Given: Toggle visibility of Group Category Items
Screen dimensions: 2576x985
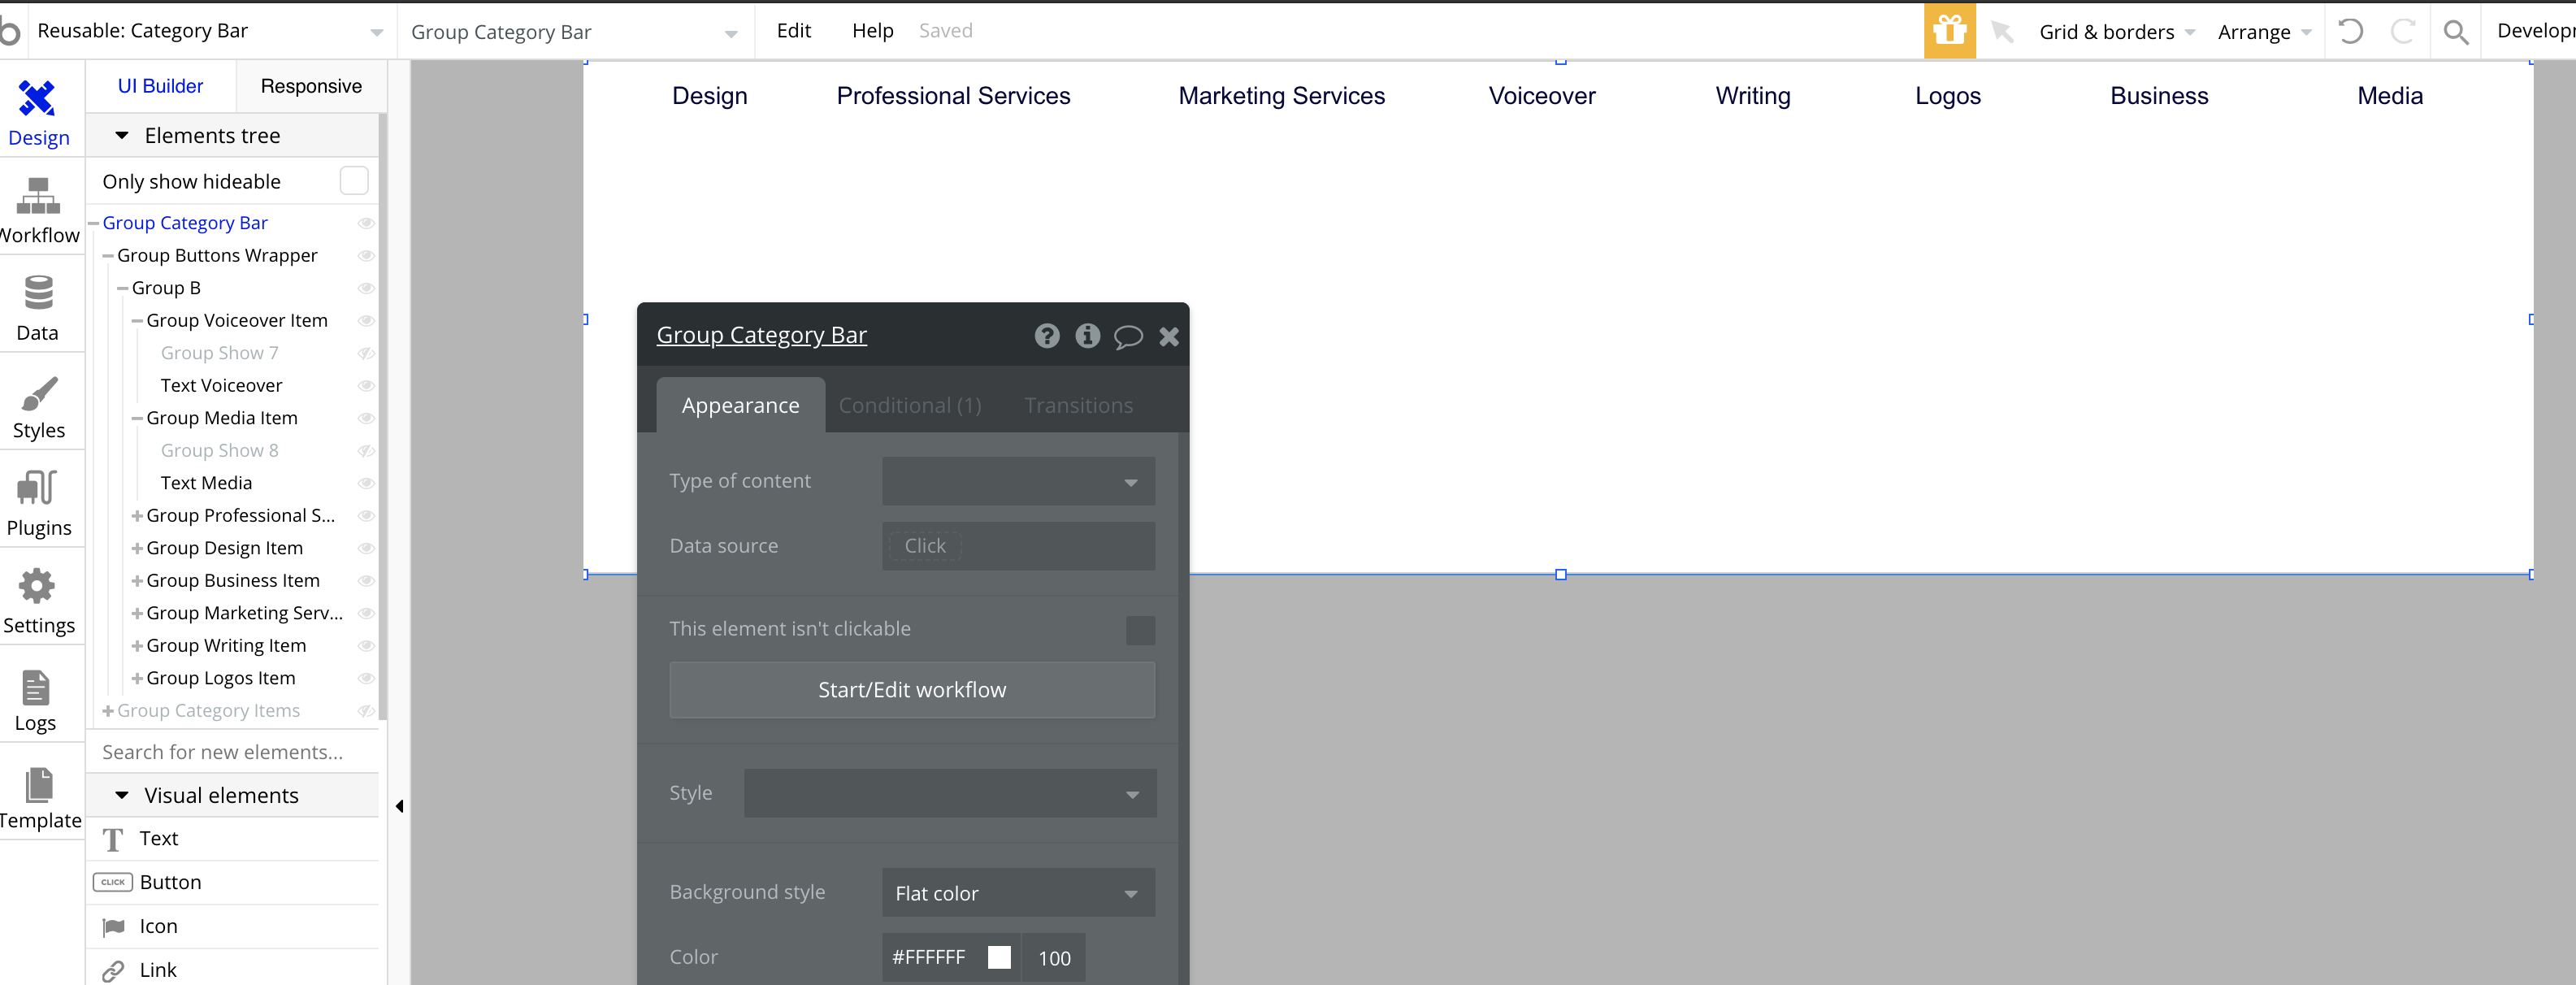Looking at the screenshot, I should pos(366,711).
